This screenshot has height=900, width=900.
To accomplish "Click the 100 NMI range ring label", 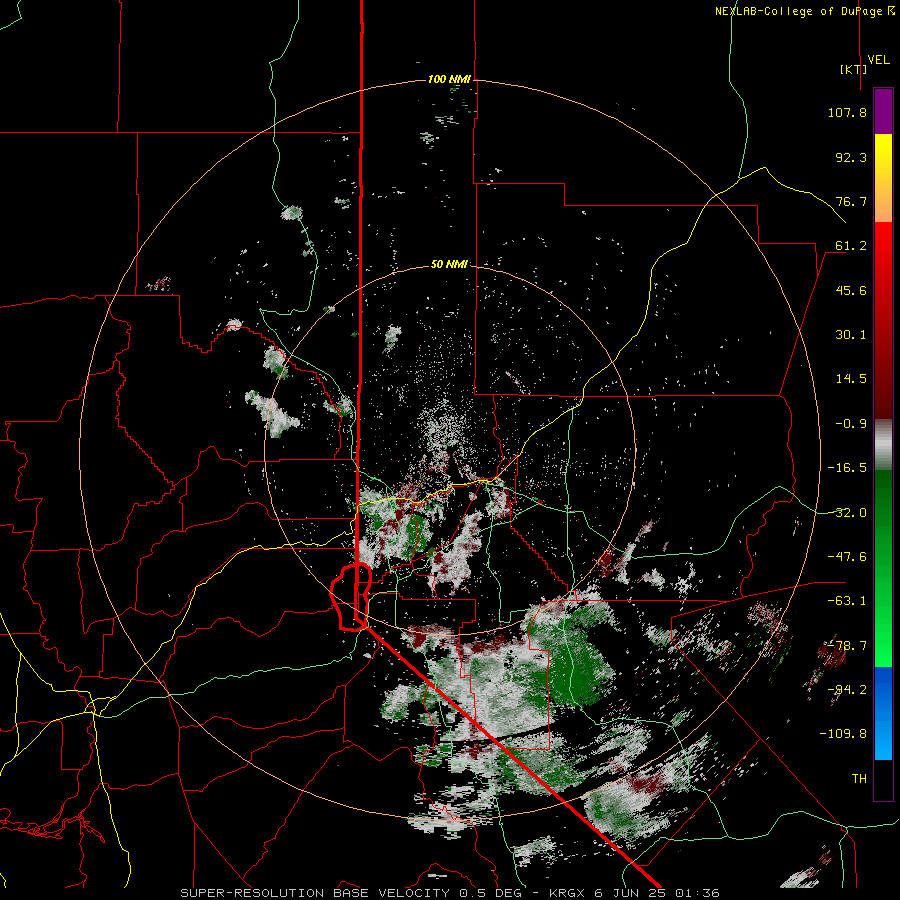I will 449,79.
